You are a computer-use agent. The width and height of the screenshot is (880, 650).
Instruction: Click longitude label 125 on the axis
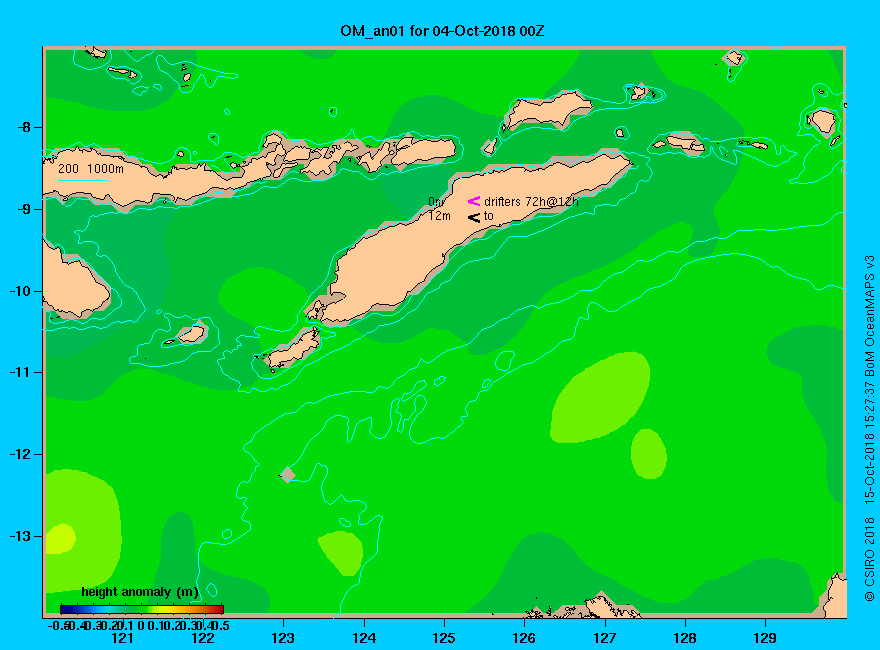coord(444,638)
